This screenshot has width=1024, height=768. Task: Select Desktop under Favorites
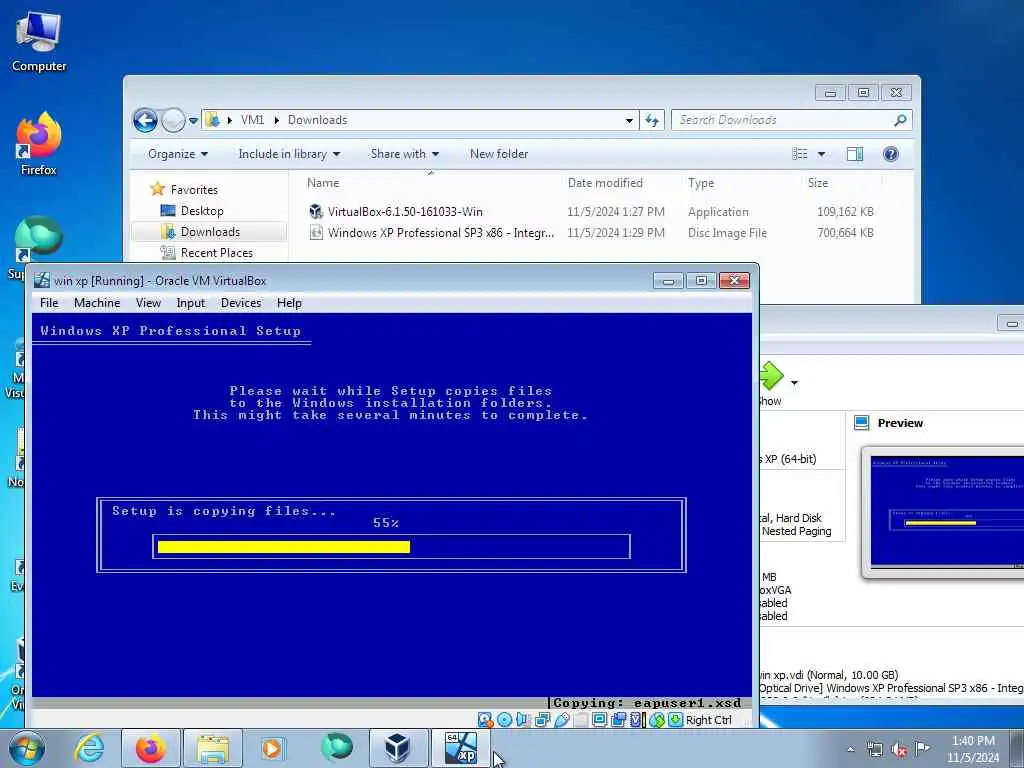coord(202,211)
